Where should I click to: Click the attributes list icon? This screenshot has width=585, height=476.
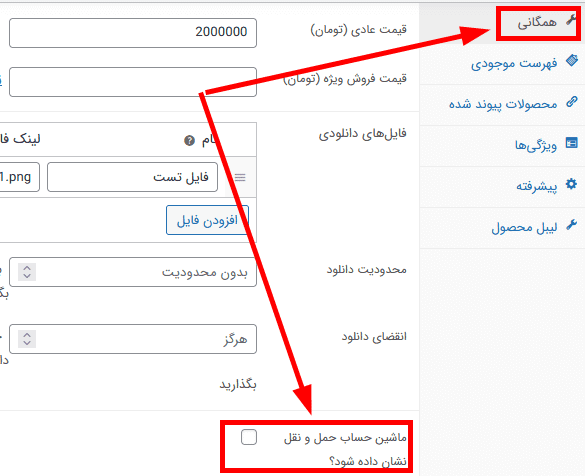(x=572, y=143)
